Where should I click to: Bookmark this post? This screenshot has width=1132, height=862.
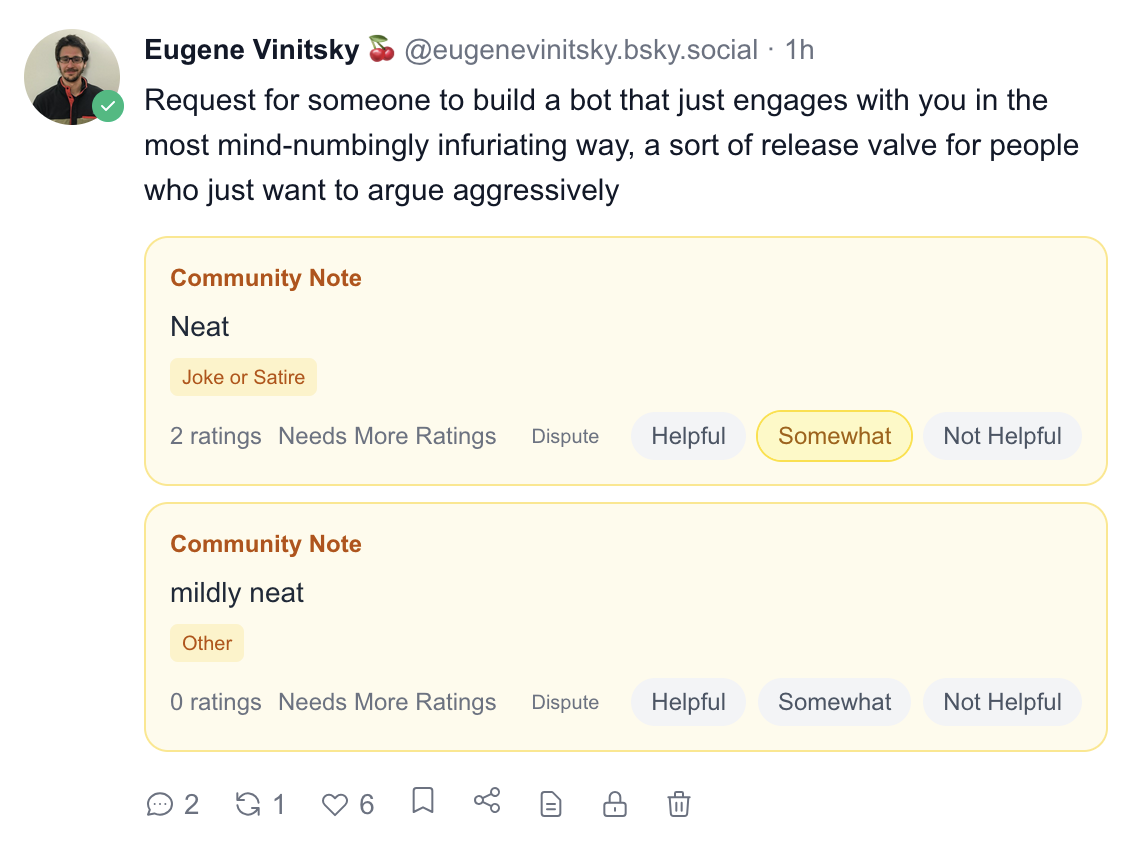[x=423, y=801]
